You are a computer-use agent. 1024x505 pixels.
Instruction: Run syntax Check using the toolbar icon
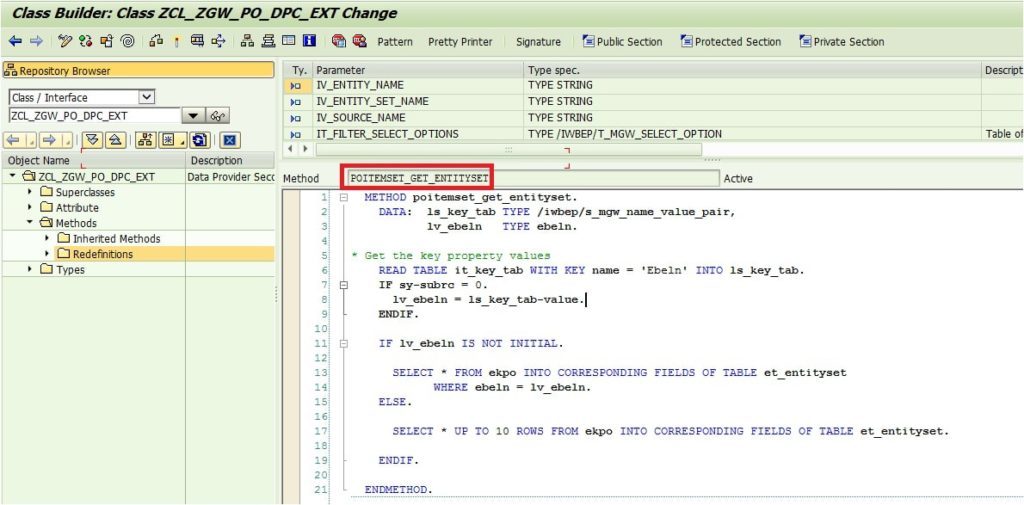click(156, 41)
